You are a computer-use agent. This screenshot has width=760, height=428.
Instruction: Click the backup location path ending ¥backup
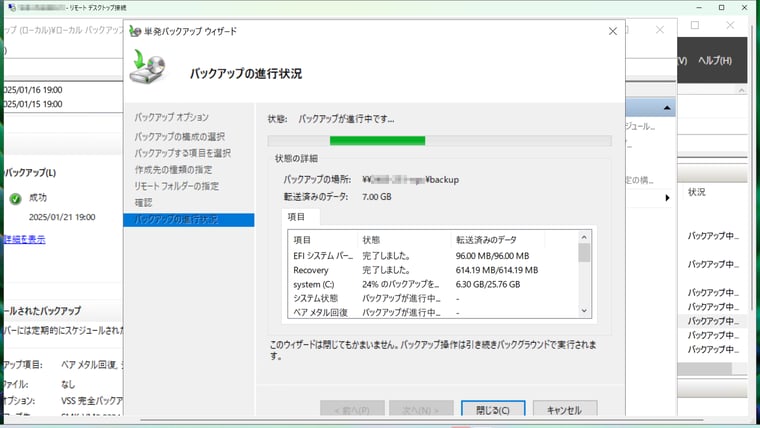[411, 179]
